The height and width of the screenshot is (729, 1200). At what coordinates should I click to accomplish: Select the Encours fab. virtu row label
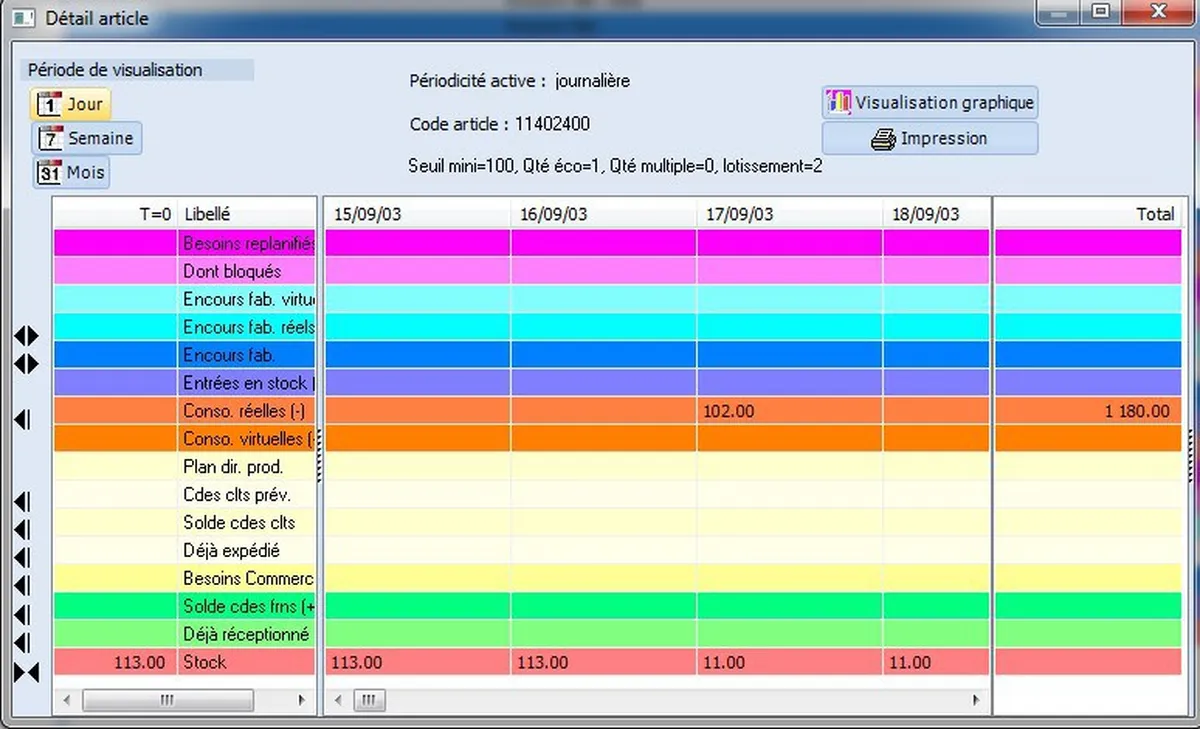click(x=249, y=299)
